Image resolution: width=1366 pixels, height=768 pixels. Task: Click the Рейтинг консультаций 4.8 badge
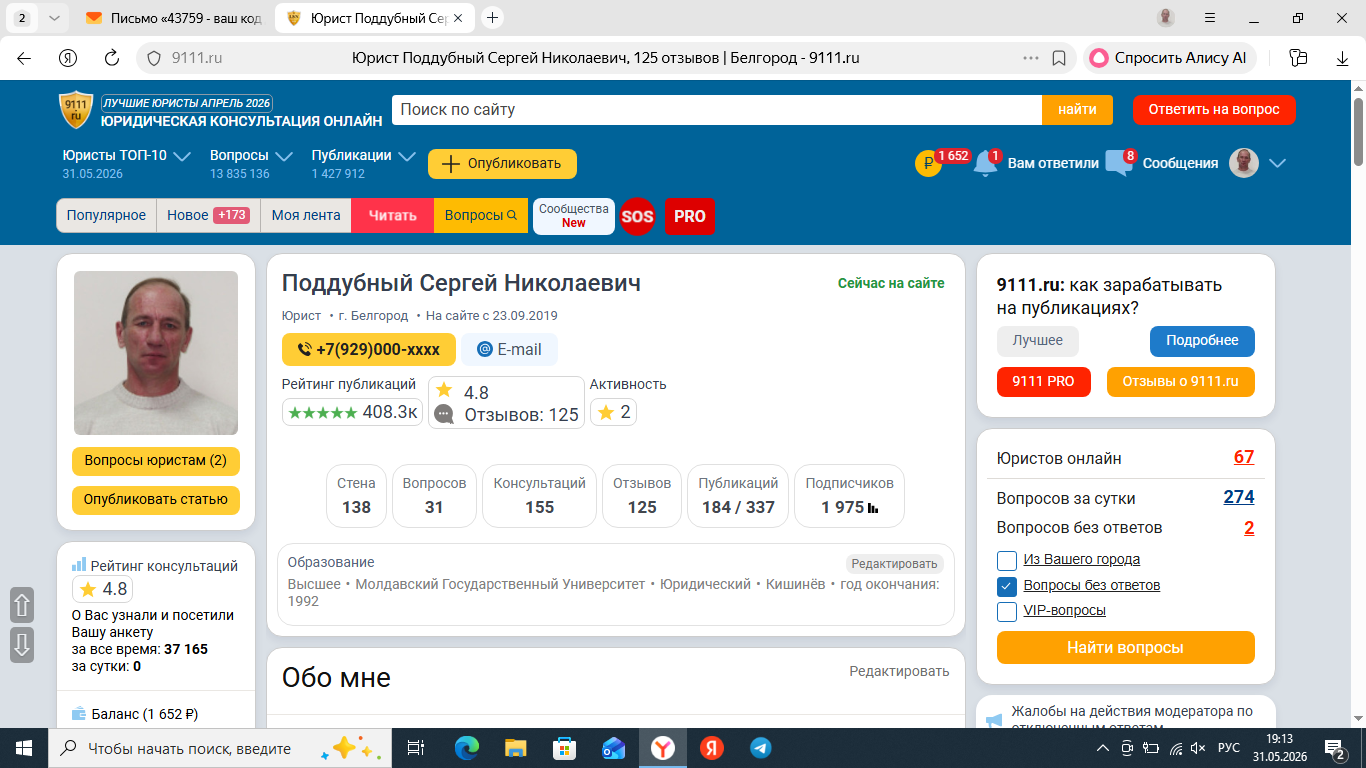pos(102,589)
